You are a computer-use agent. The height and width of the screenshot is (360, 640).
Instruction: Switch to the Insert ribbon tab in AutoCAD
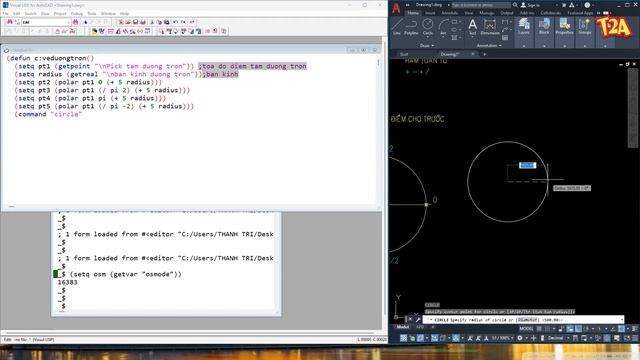pos(430,13)
